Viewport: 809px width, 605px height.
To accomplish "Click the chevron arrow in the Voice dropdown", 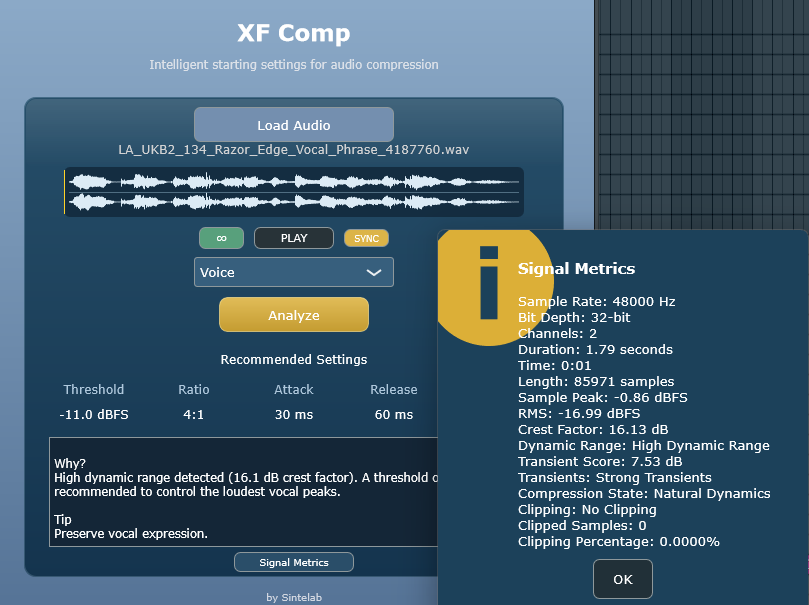I will (x=374, y=272).
